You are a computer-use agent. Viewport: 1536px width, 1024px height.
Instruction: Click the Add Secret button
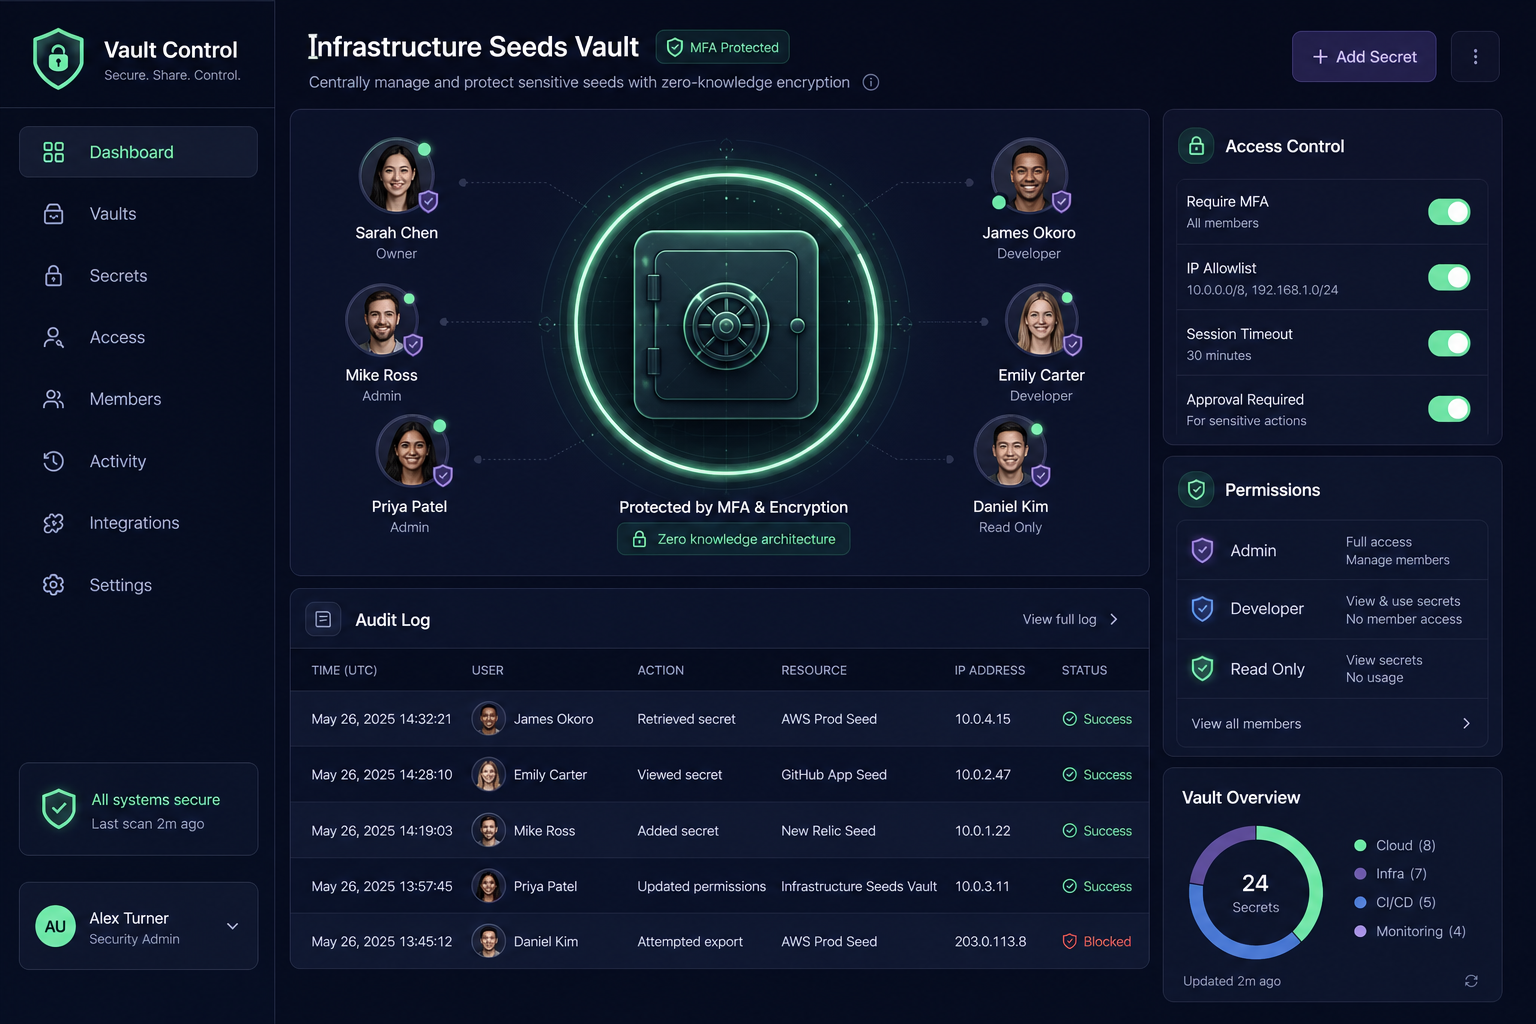pos(1364,57)
